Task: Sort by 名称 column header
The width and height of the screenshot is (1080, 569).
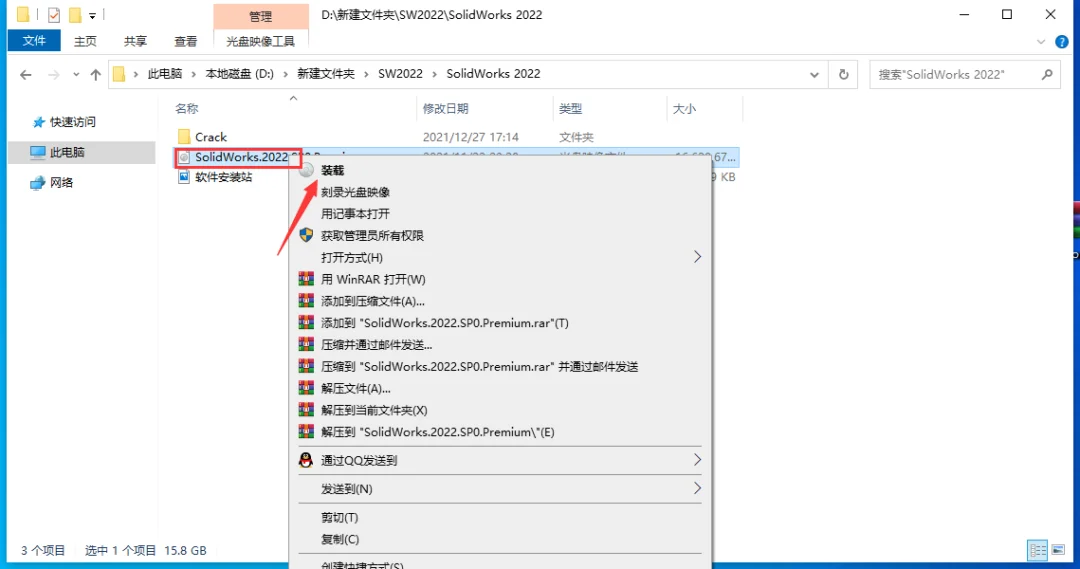Action: pyautogui.click(x=187, y=109)
